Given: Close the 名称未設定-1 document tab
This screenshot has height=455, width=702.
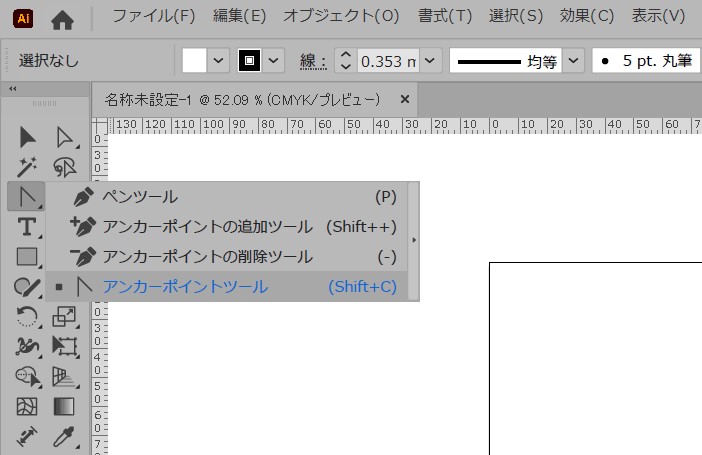Looking at the screenshot, I should click(x=405, y=99).
